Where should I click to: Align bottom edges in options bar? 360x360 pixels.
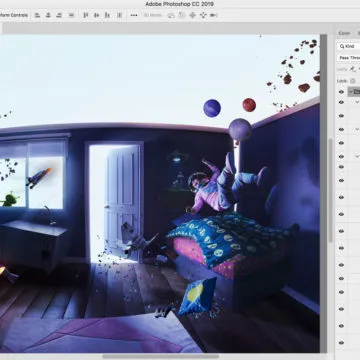click(x=107, y=15)
